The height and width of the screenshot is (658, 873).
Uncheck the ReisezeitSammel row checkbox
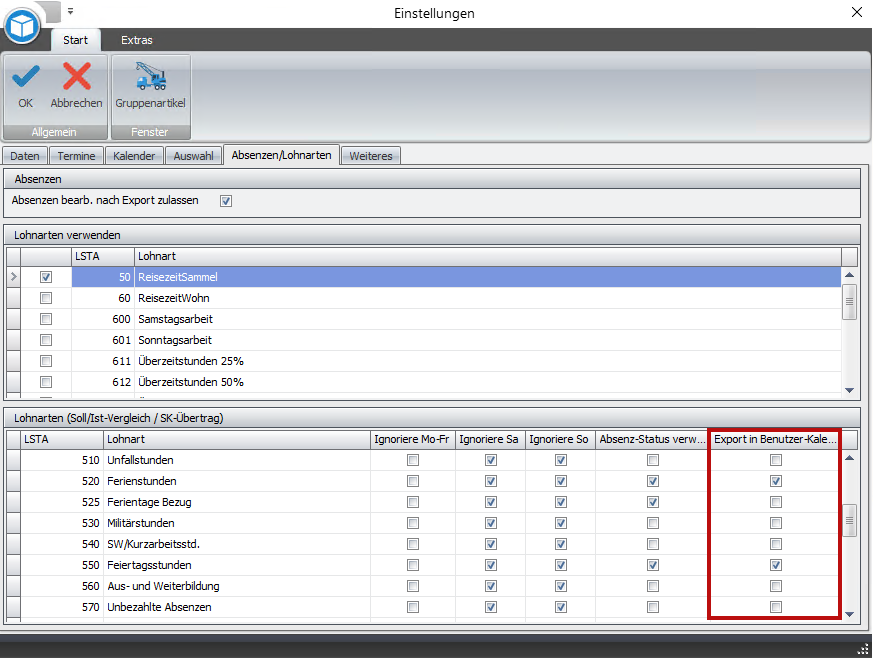click(x=46, y=277)
